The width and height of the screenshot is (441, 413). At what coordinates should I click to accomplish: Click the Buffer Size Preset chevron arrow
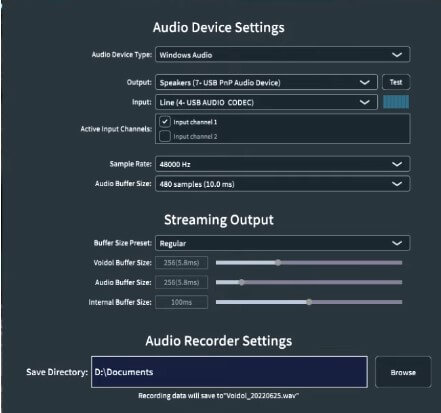point(397,243)
